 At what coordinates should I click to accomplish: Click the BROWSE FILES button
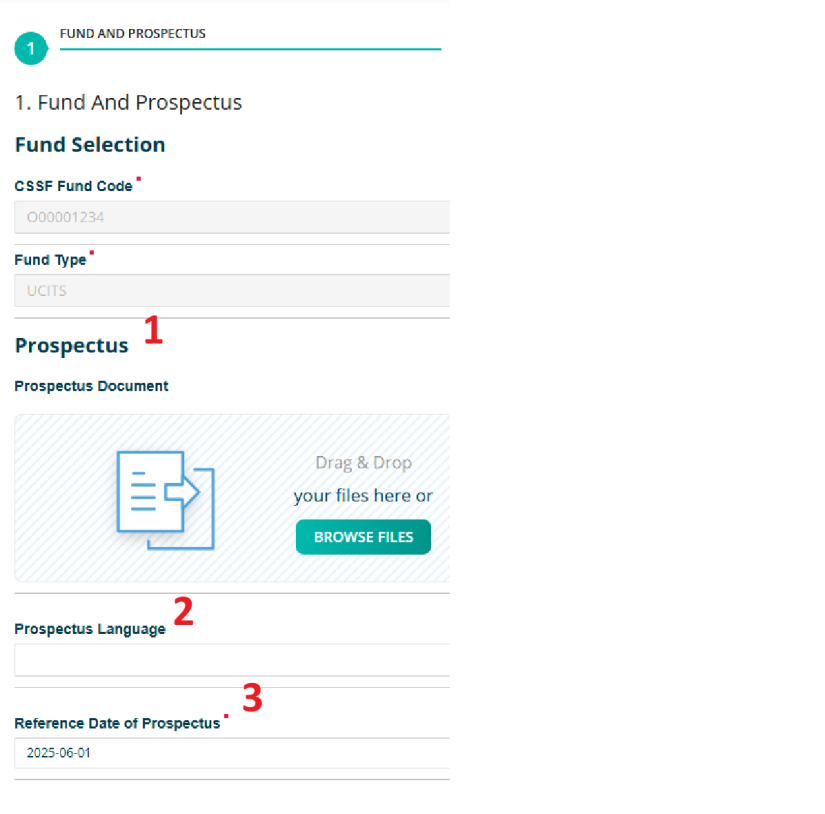[x=363, y=537]
